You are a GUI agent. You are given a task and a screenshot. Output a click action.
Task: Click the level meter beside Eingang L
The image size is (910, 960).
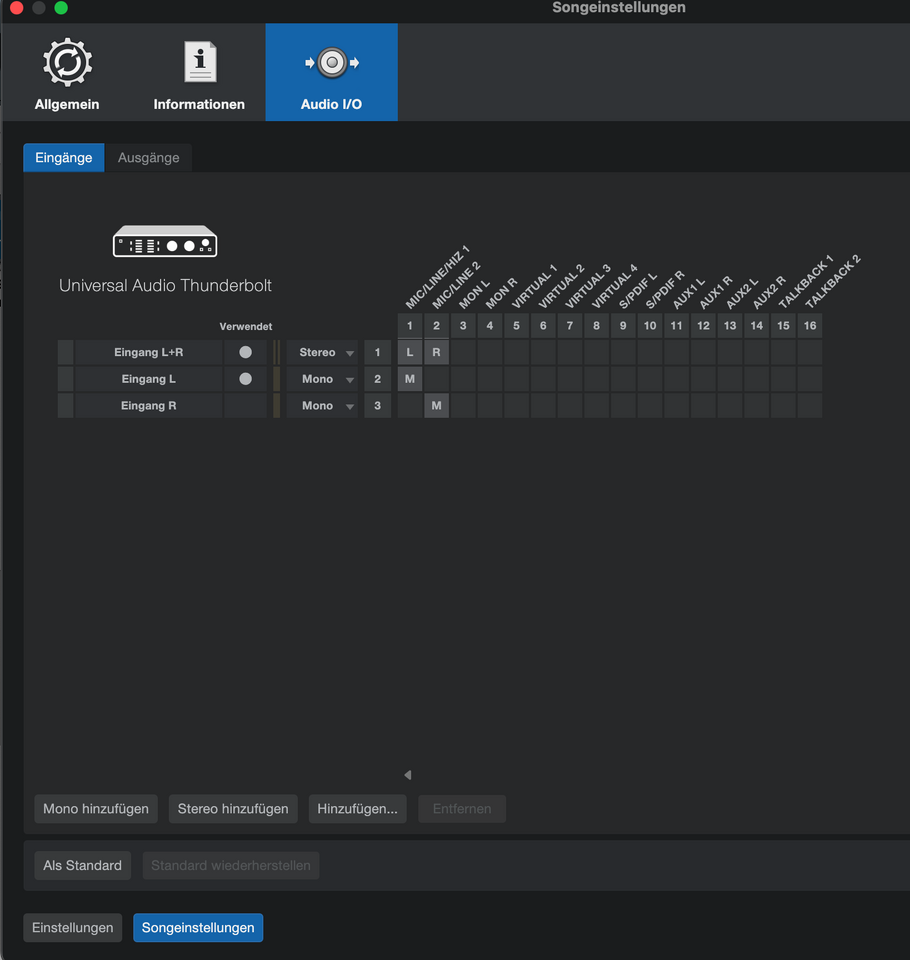277,379
